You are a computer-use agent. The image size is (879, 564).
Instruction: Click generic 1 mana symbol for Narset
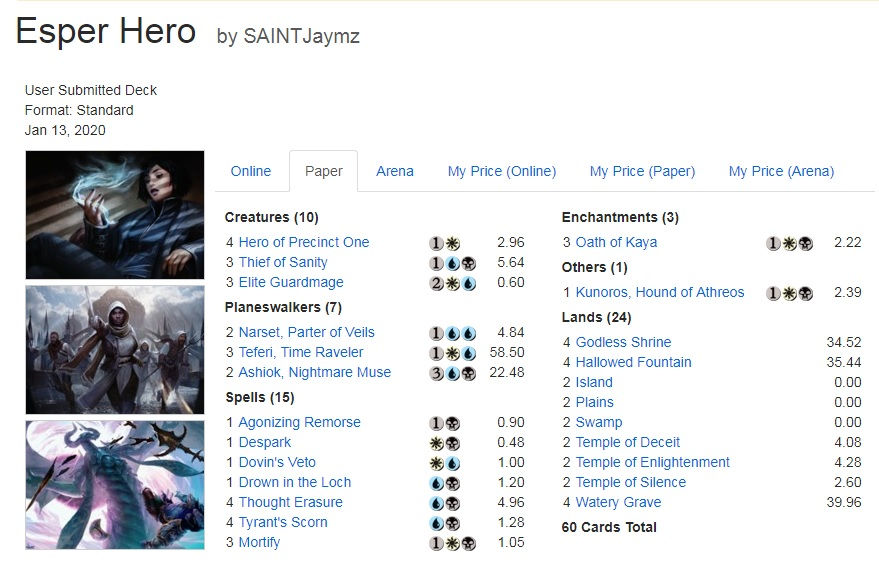pos(437,334)
